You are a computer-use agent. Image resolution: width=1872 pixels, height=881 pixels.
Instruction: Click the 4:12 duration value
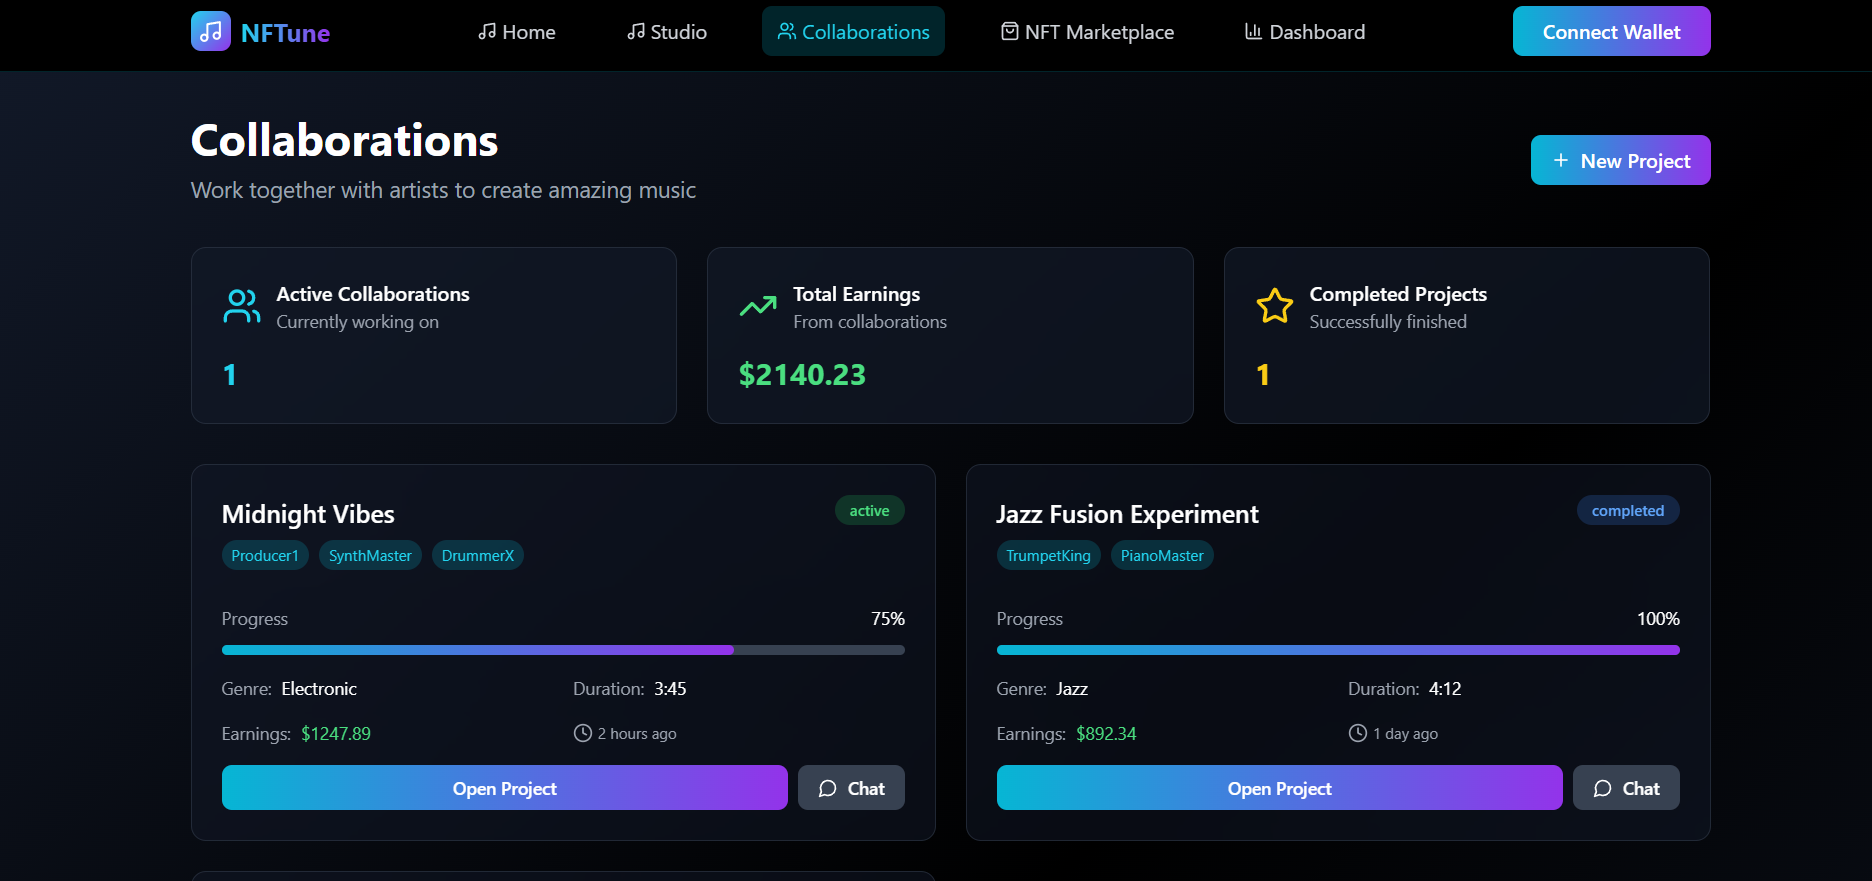pyautogui.click(x=1445, y=689)
